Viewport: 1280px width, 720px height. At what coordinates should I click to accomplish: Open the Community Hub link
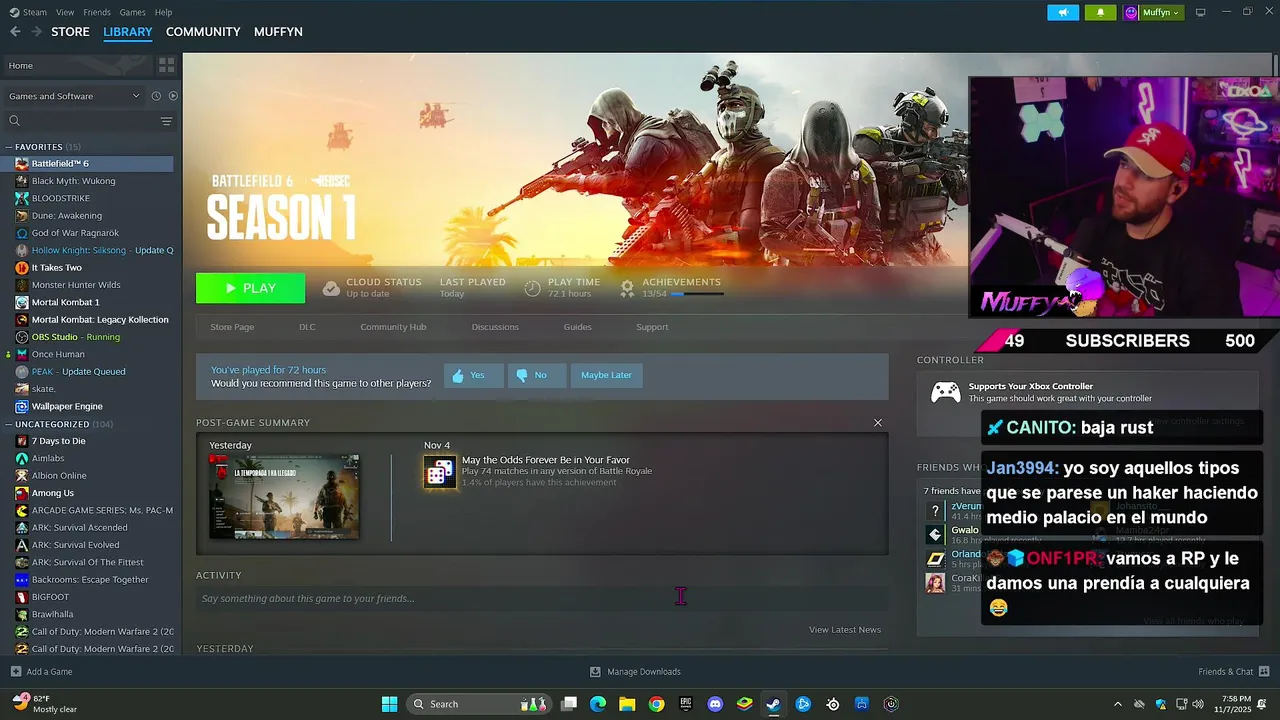pos(393,327)
